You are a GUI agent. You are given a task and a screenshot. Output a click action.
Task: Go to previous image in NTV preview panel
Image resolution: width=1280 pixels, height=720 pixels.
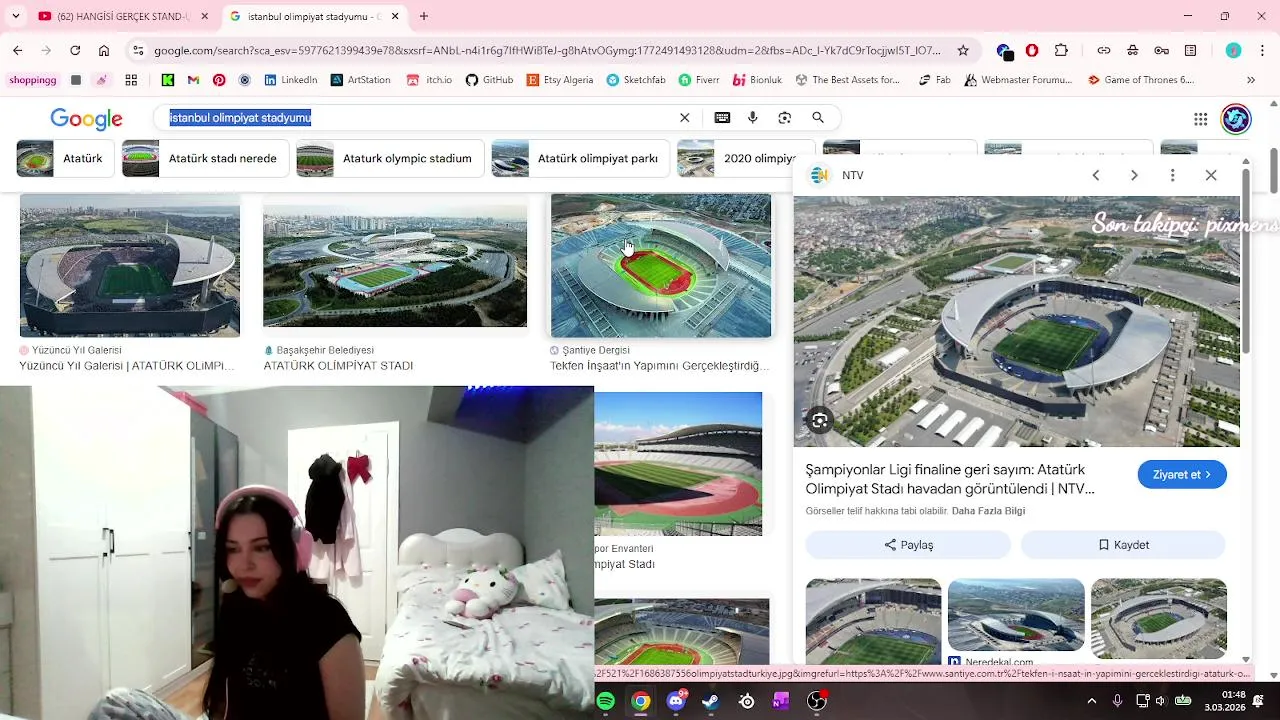pos(1096,175)
